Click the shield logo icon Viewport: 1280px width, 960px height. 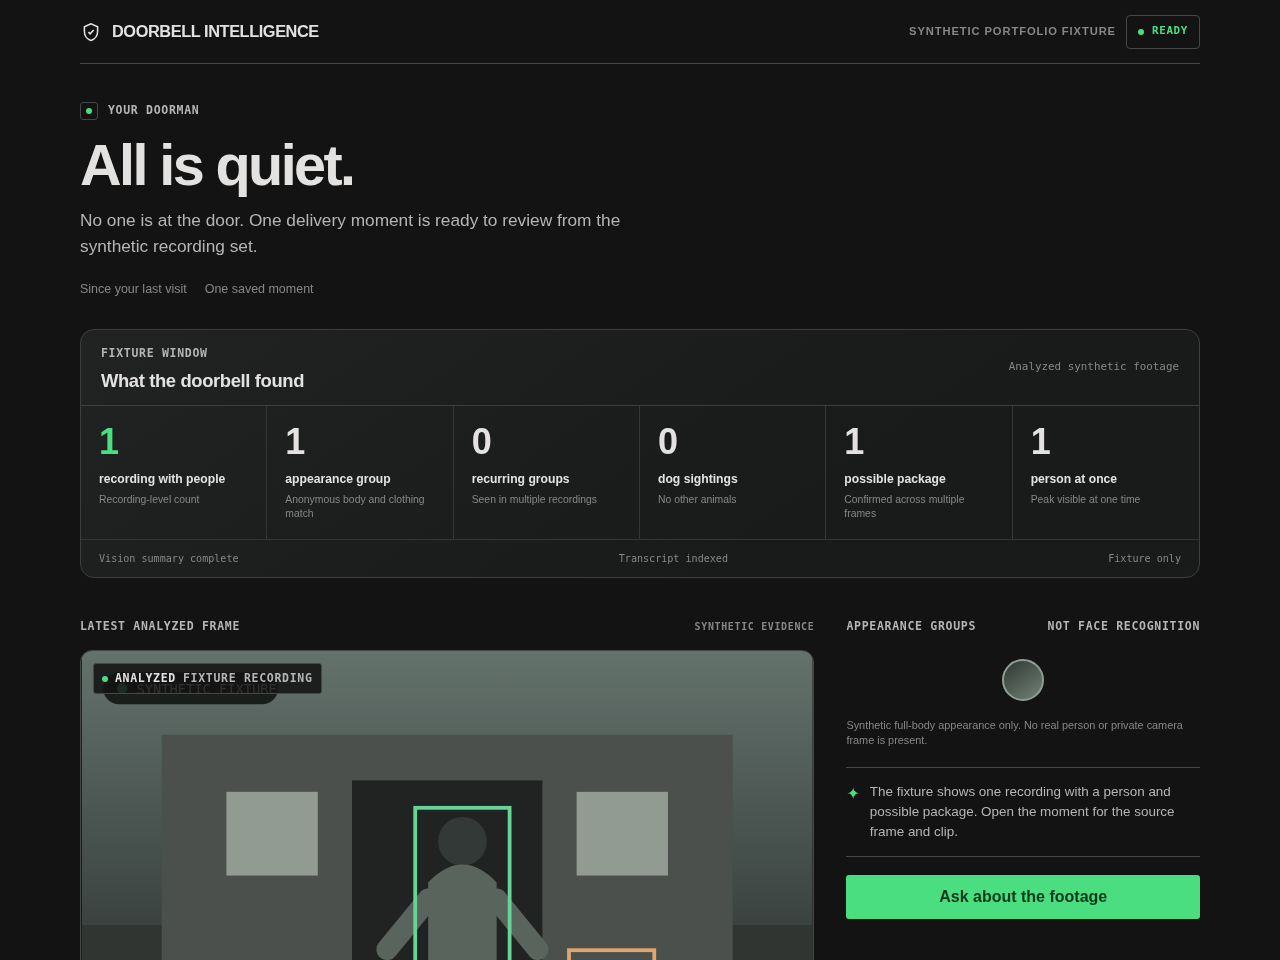91,32
